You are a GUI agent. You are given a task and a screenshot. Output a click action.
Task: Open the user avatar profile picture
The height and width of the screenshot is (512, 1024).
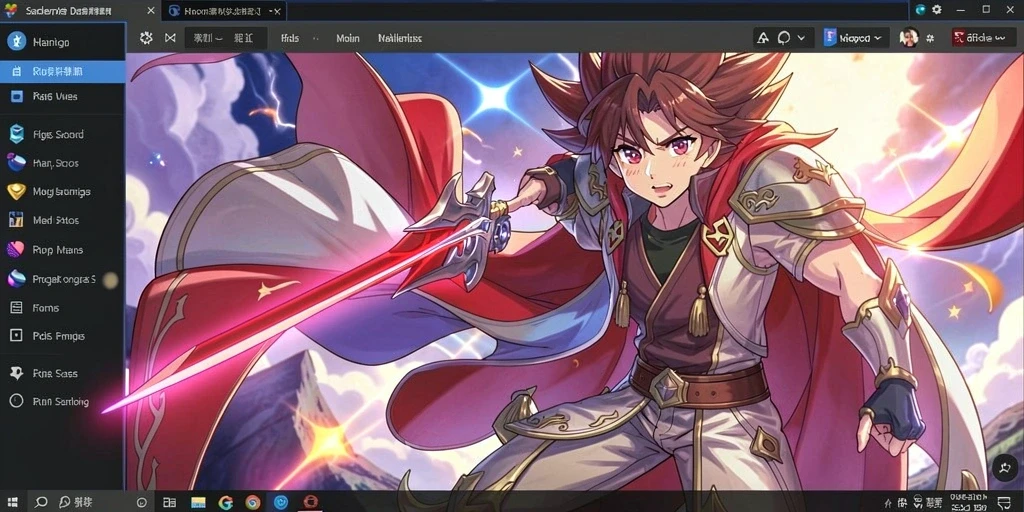[x=908, y=38]
